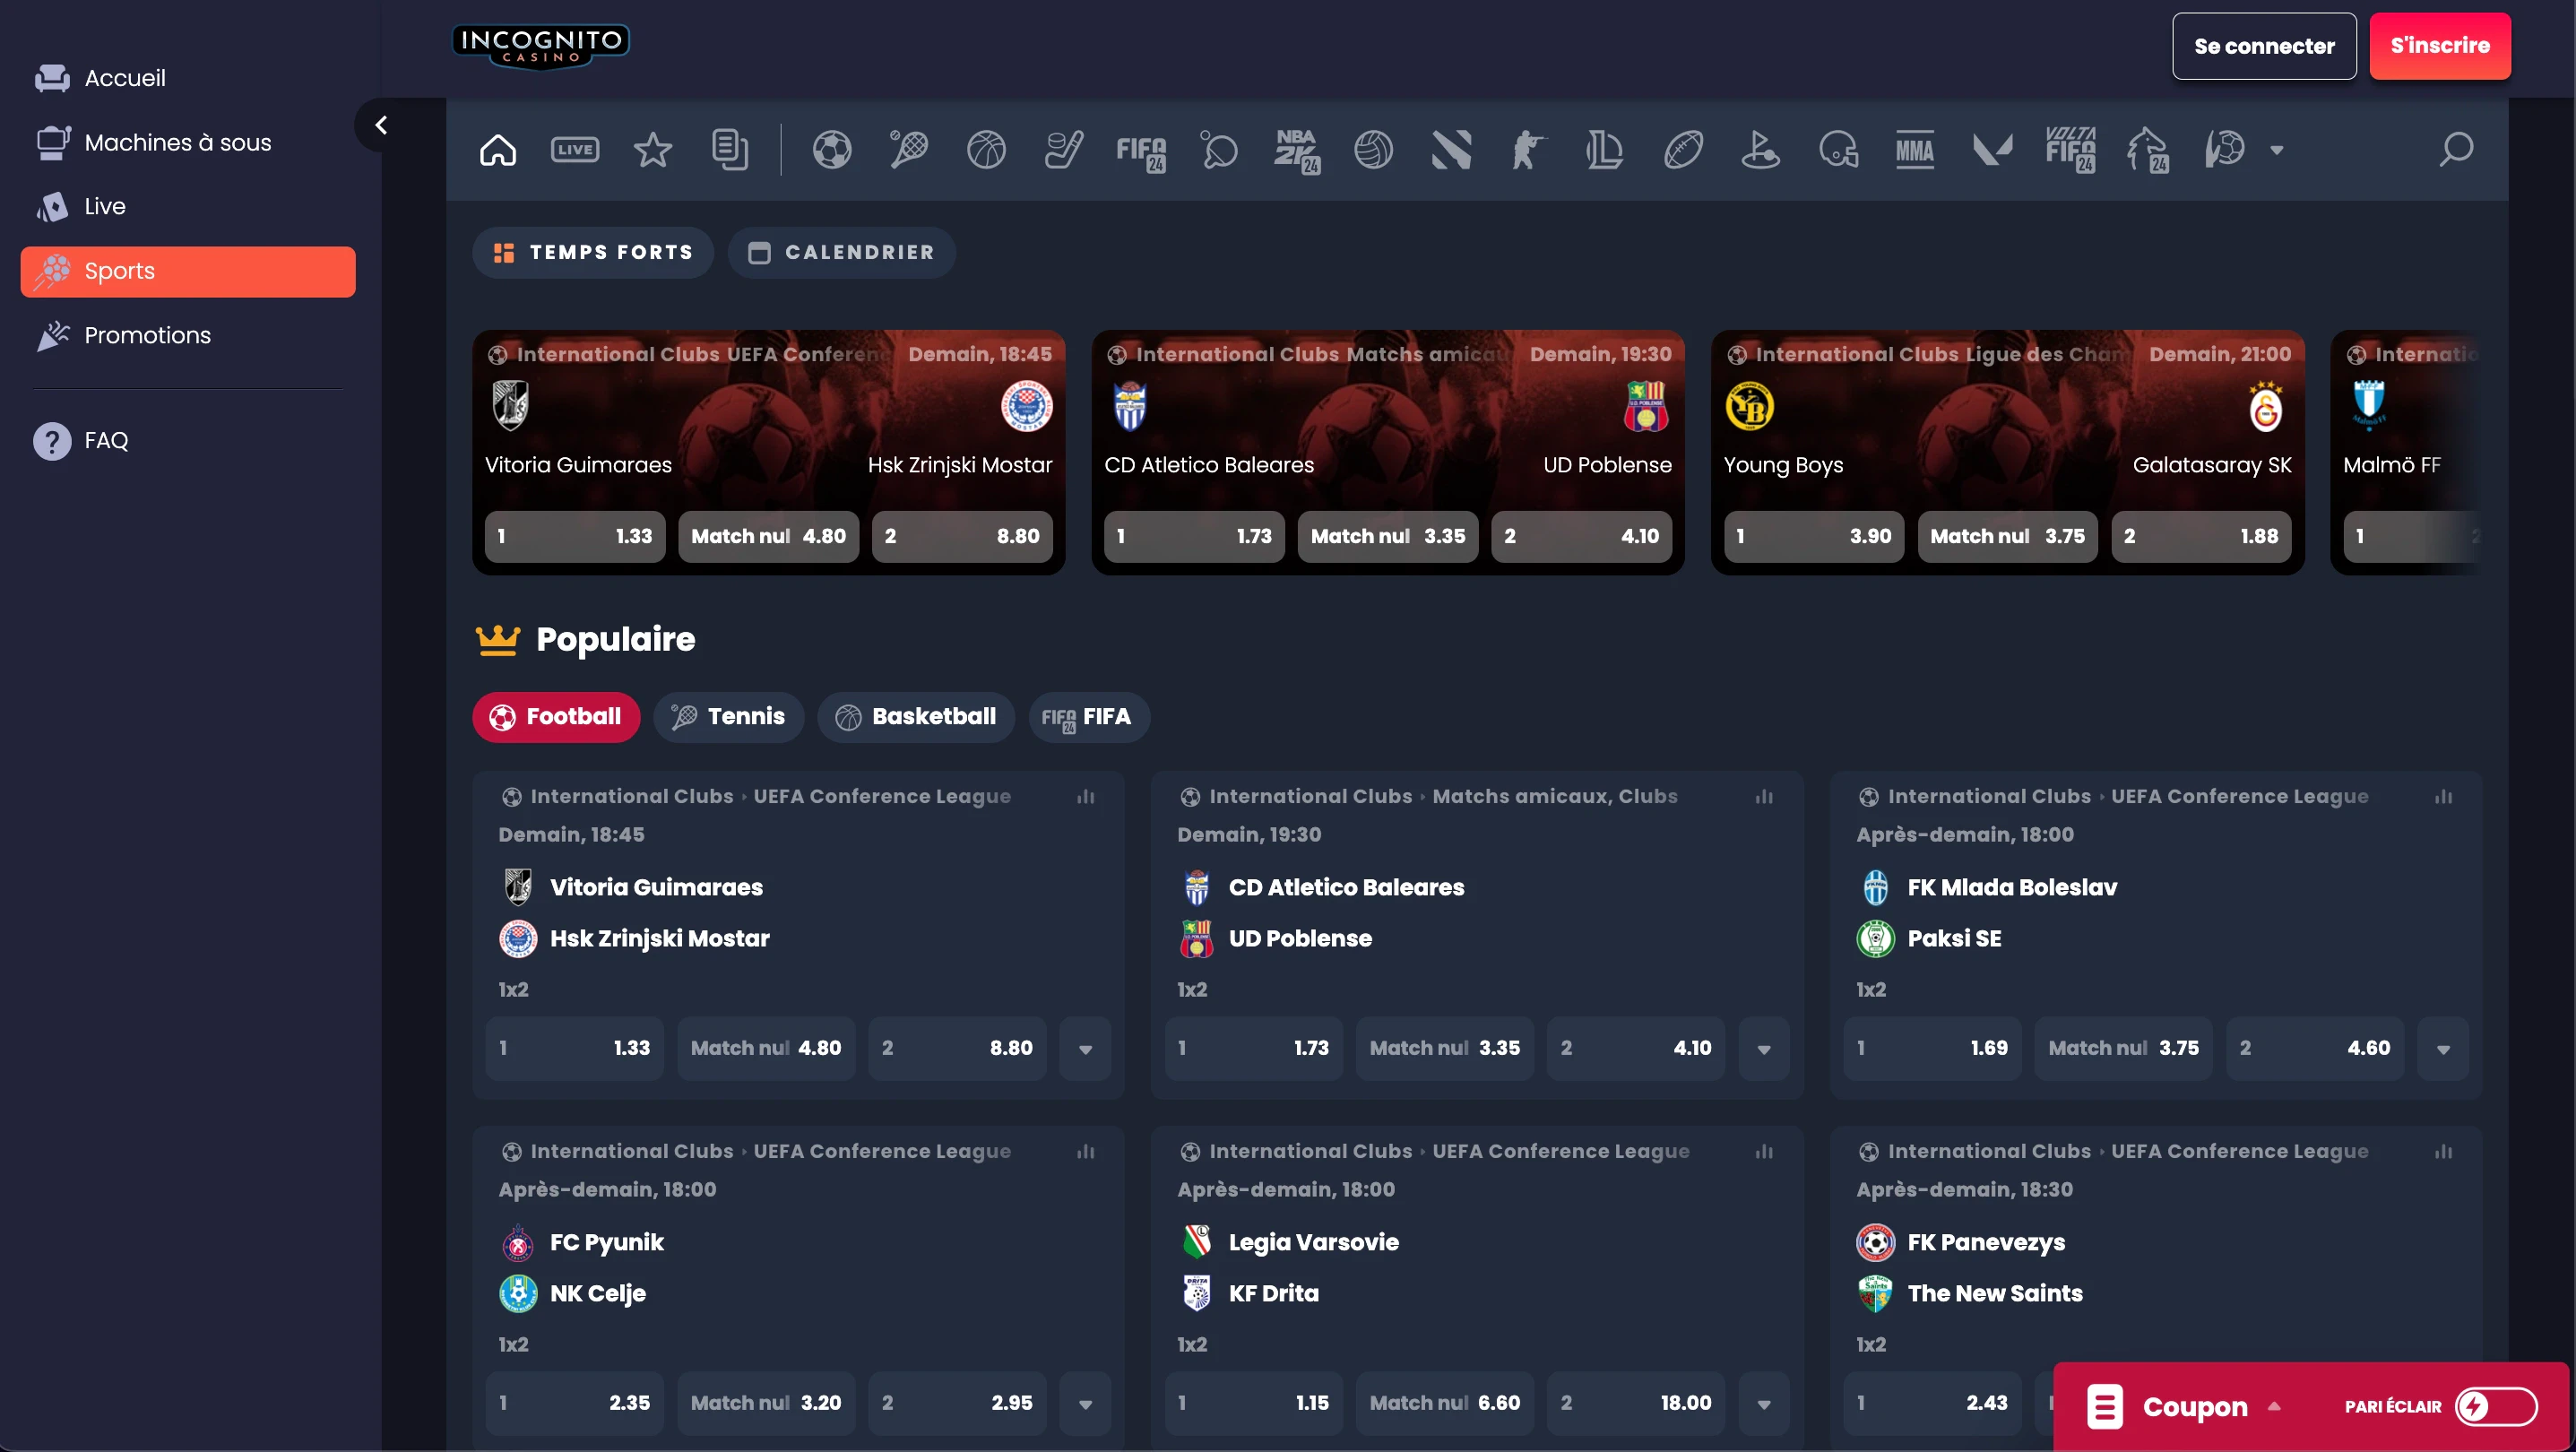Image resolution: width=2576 pixels, height=1452 pixels.
Task: Click the Incognito Casino logo
Action: click(541, 46)
